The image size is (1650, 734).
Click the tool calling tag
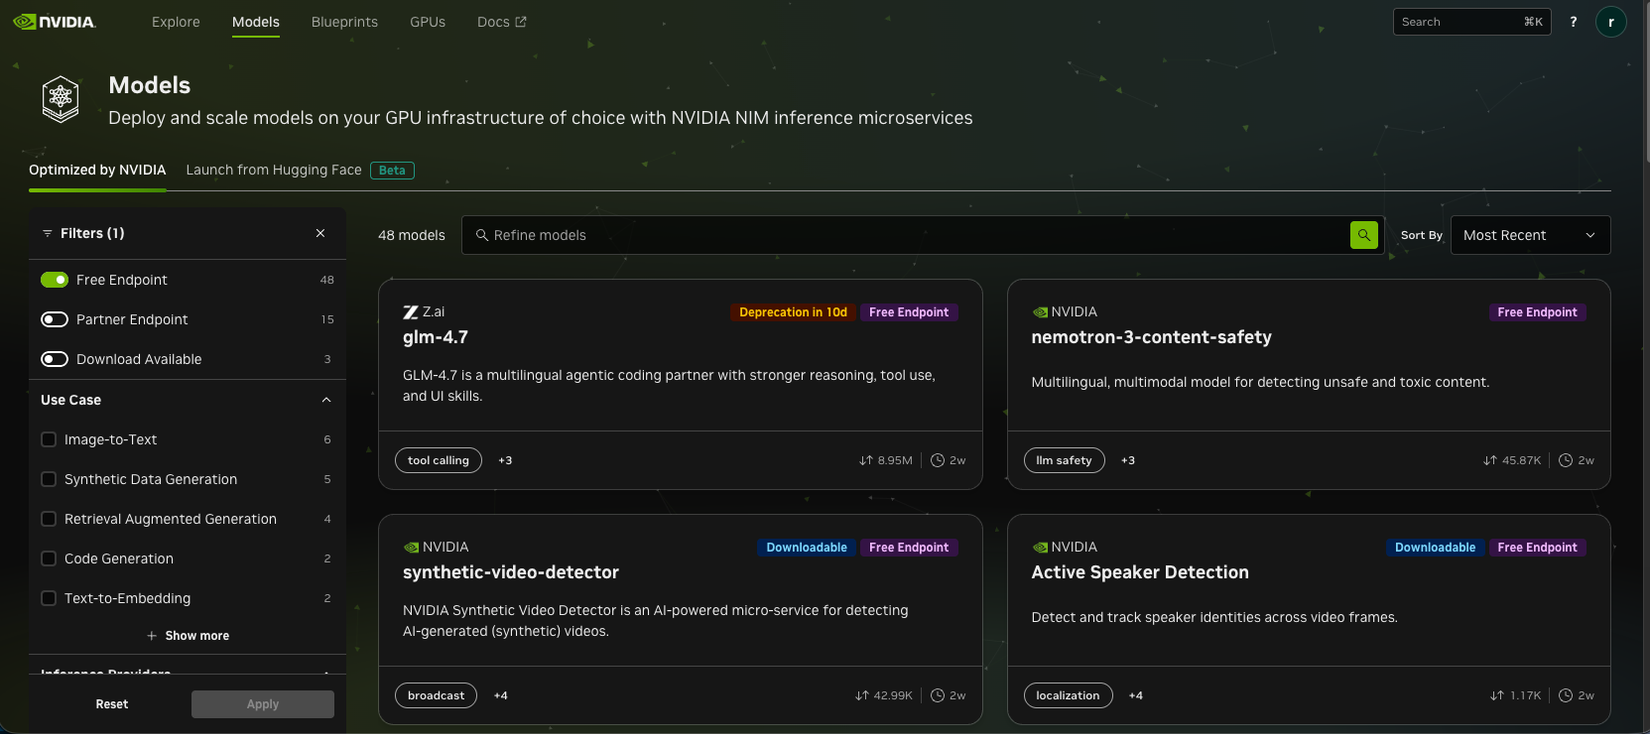click(438, 460)
